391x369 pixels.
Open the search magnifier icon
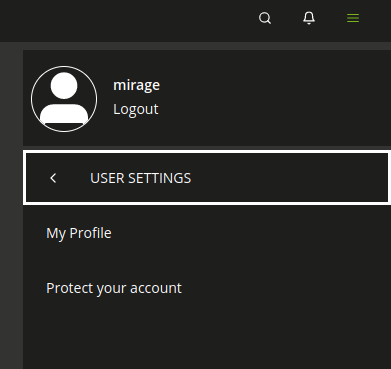pos(265,18)
